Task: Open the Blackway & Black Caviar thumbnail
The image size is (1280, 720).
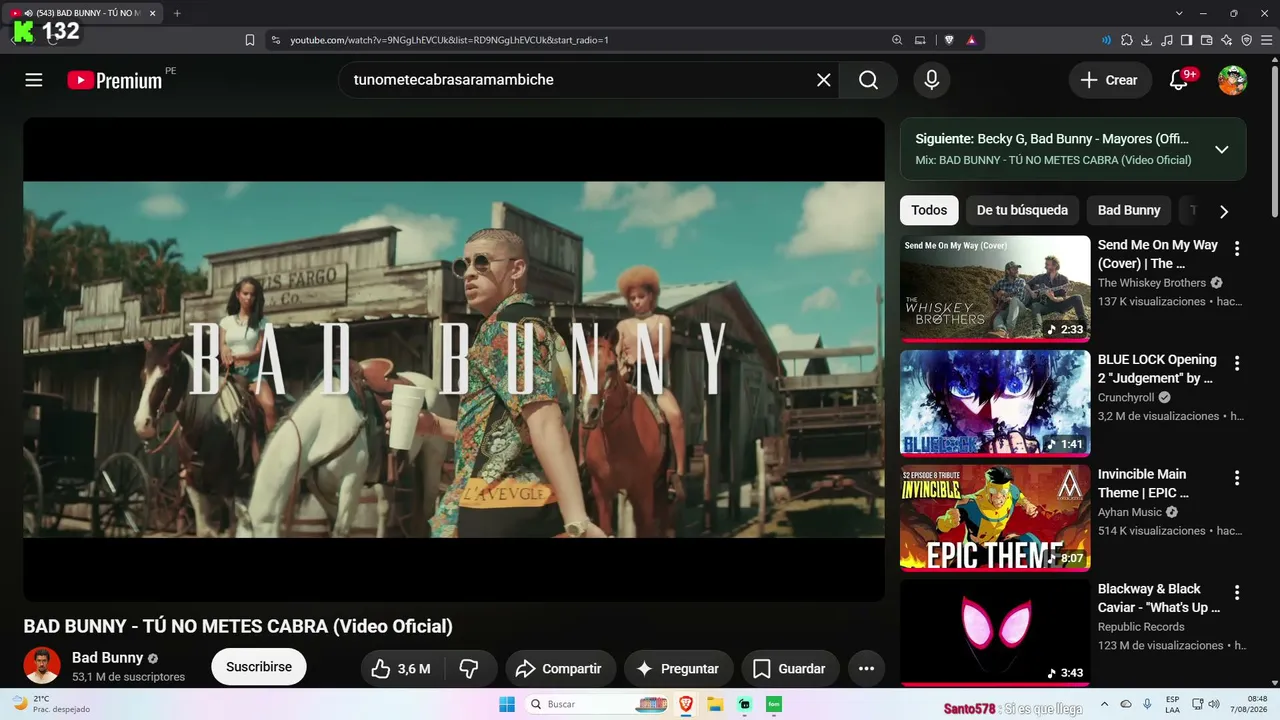Action: [x=995, y=633]
